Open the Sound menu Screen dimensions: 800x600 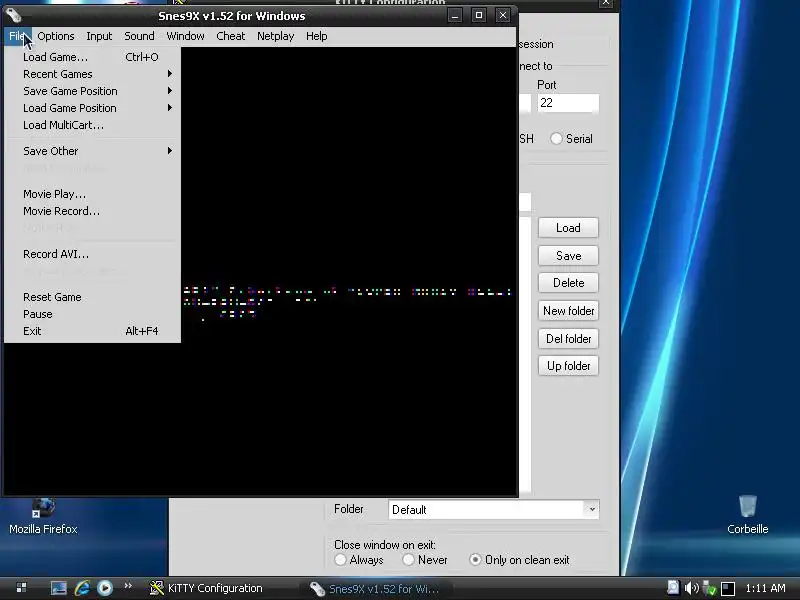pyautogui.click(x=139, y=36)
